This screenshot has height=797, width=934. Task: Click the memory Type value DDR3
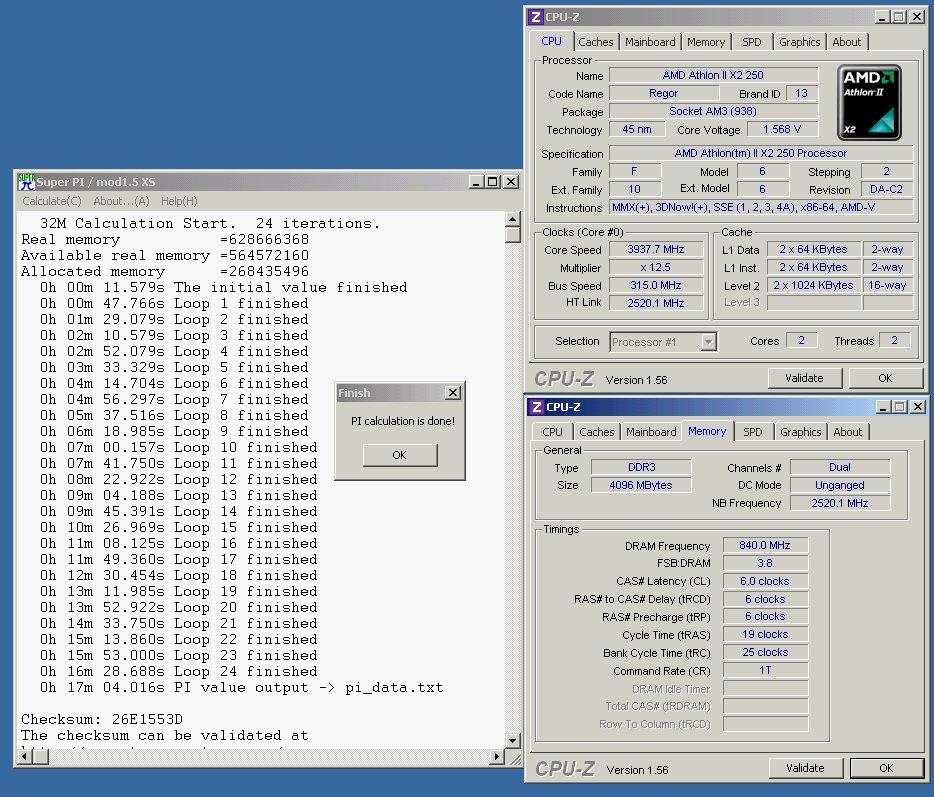pos(642,467)
